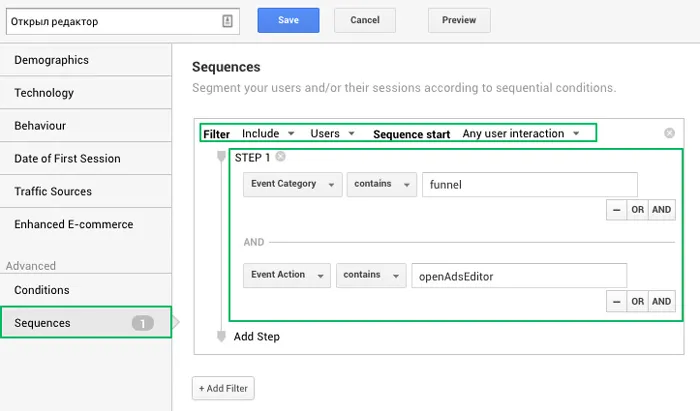Open the Demographics section
The width and height of the screenshot is (700, 411).
[86, 60]
